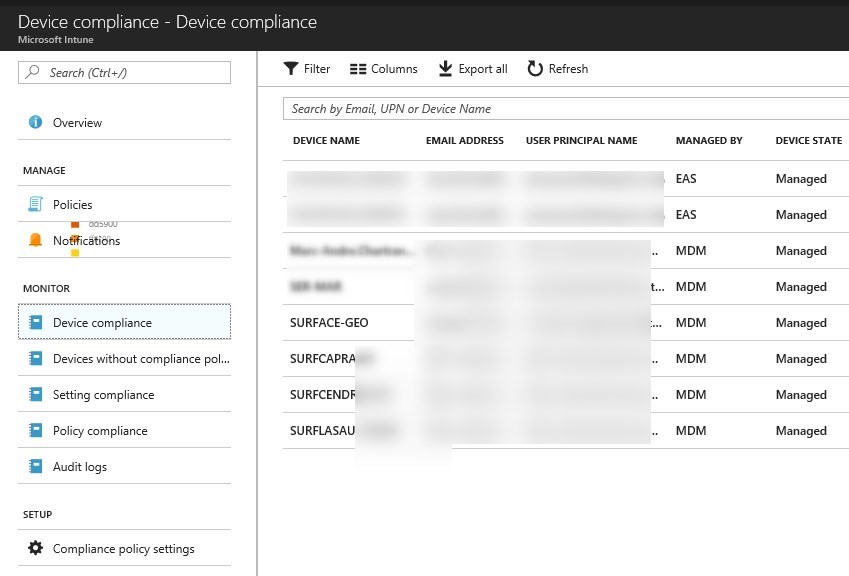This screenshot has width=849, height=576.
Task: Click MDM in the SURFLASAU row
Action: click(x=691, y=430)
